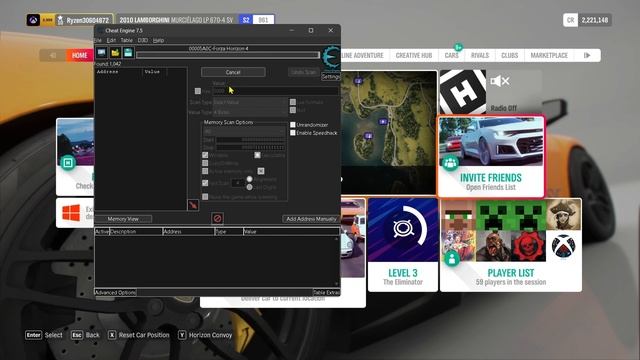Toggle the Writable checkbox
This screenshot has width=640, height=360.
click(205, 155)
